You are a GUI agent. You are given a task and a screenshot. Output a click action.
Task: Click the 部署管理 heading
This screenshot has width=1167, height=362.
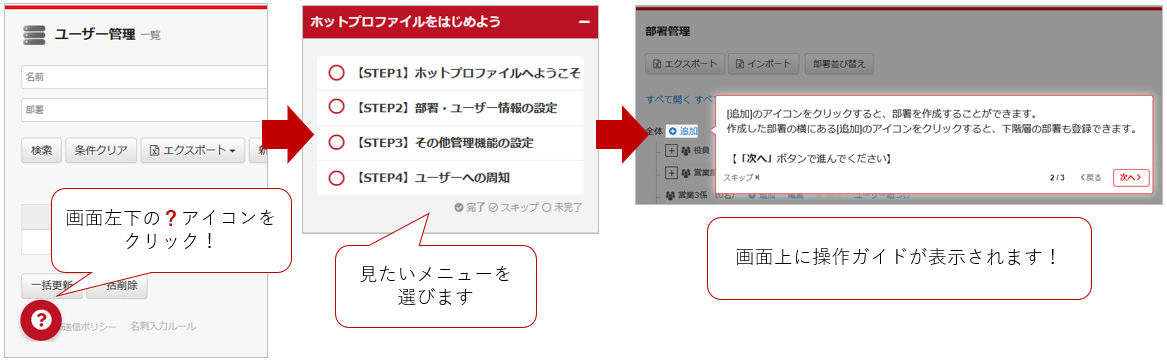tap(668, 32)
